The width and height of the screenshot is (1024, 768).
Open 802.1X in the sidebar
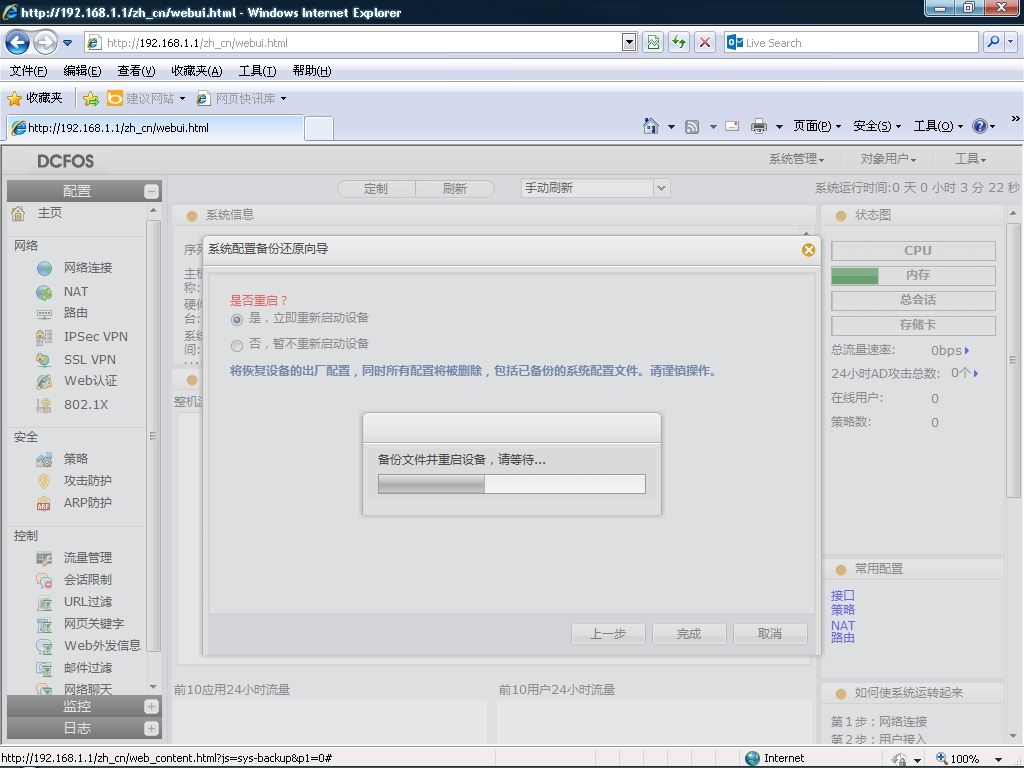point(86,405)
